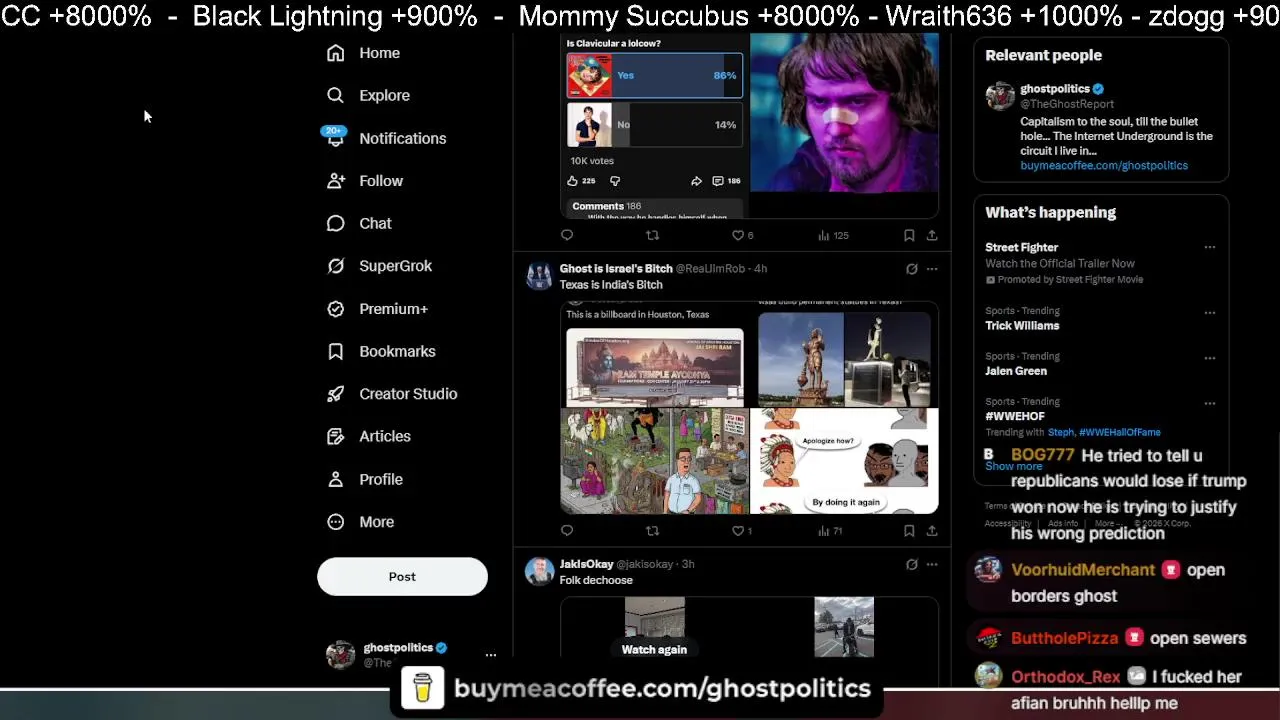Click the RealJimRob post avatar
This screenshot has width=1280, height=720.
coord(539,276)
